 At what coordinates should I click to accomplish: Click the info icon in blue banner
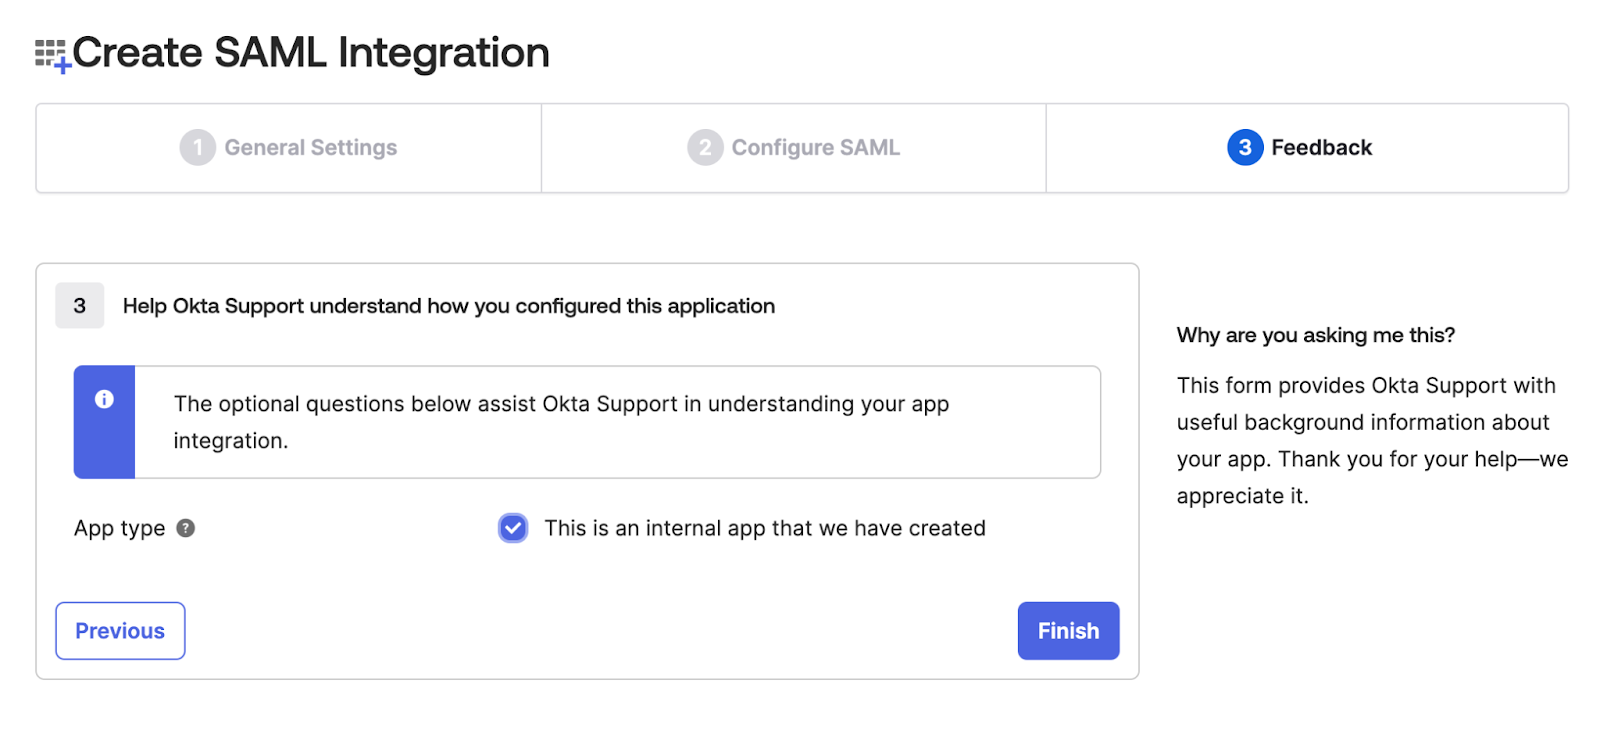(104, 399)
